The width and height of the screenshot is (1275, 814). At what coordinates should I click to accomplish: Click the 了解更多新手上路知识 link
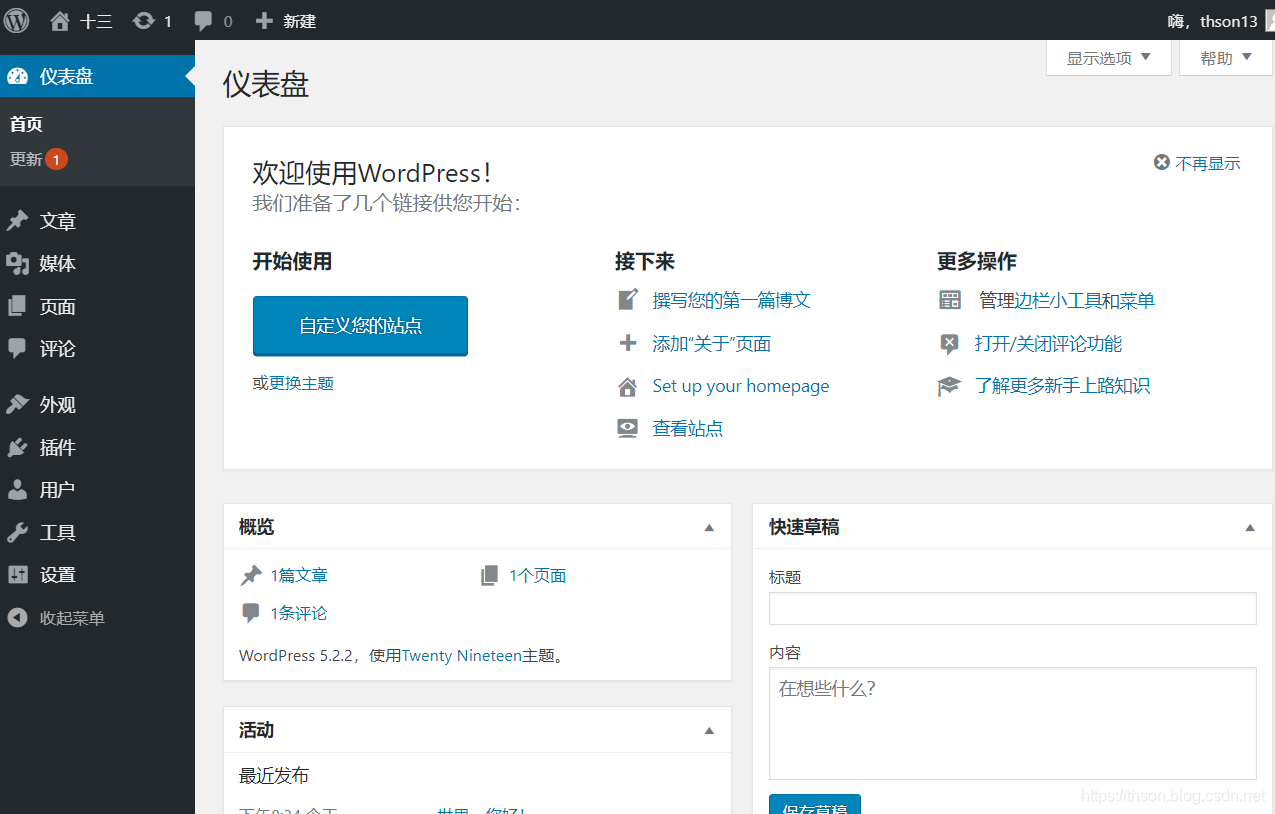coord(1062,386)
